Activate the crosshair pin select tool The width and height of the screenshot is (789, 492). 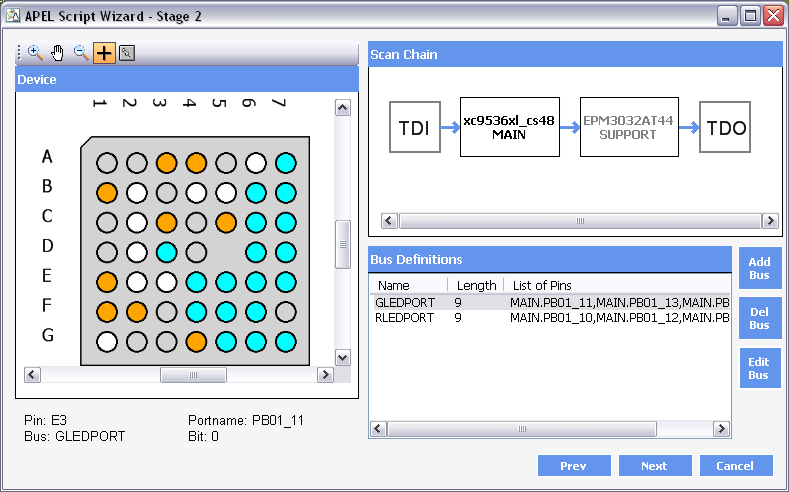[104, 53]
